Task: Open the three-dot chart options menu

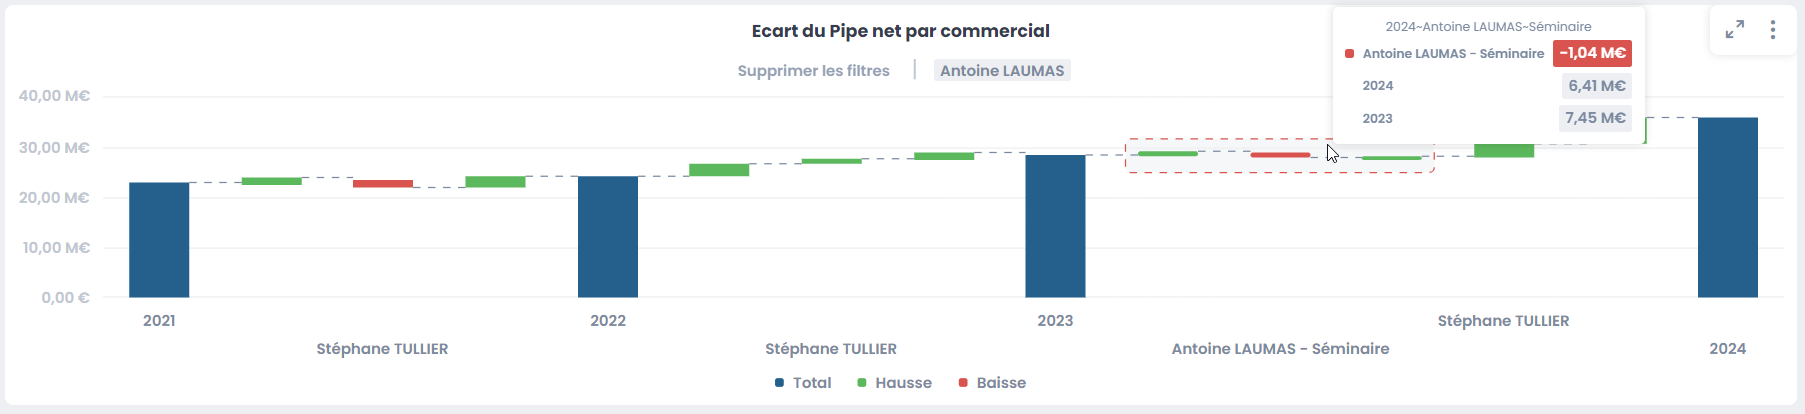Action: [1773, 30]
